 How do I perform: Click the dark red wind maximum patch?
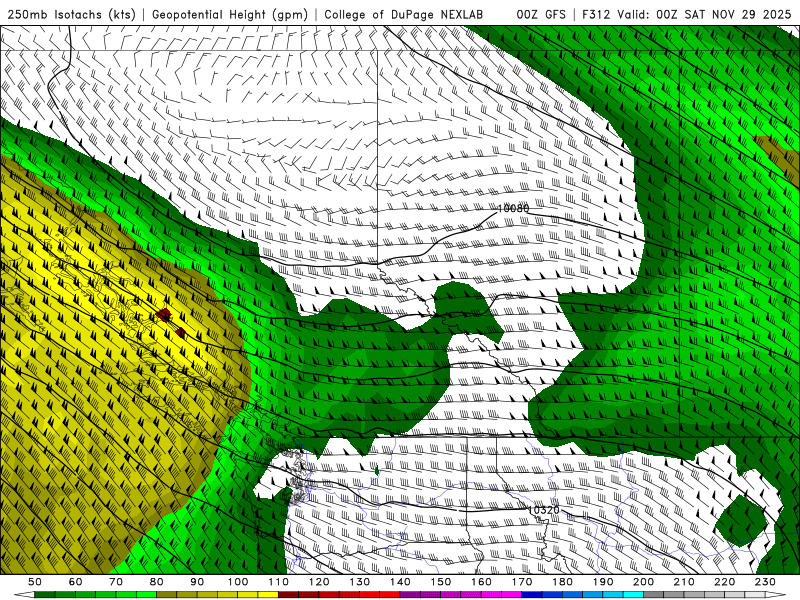click(x=164, y=315)
